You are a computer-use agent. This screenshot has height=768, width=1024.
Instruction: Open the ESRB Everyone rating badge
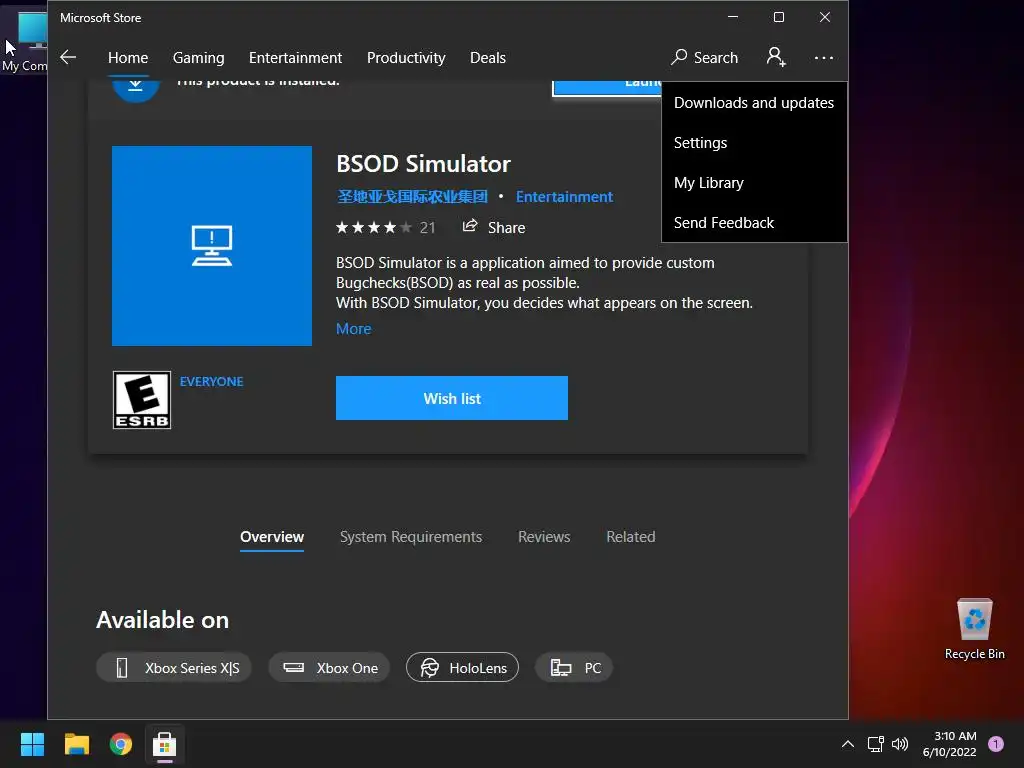point(142,400)
